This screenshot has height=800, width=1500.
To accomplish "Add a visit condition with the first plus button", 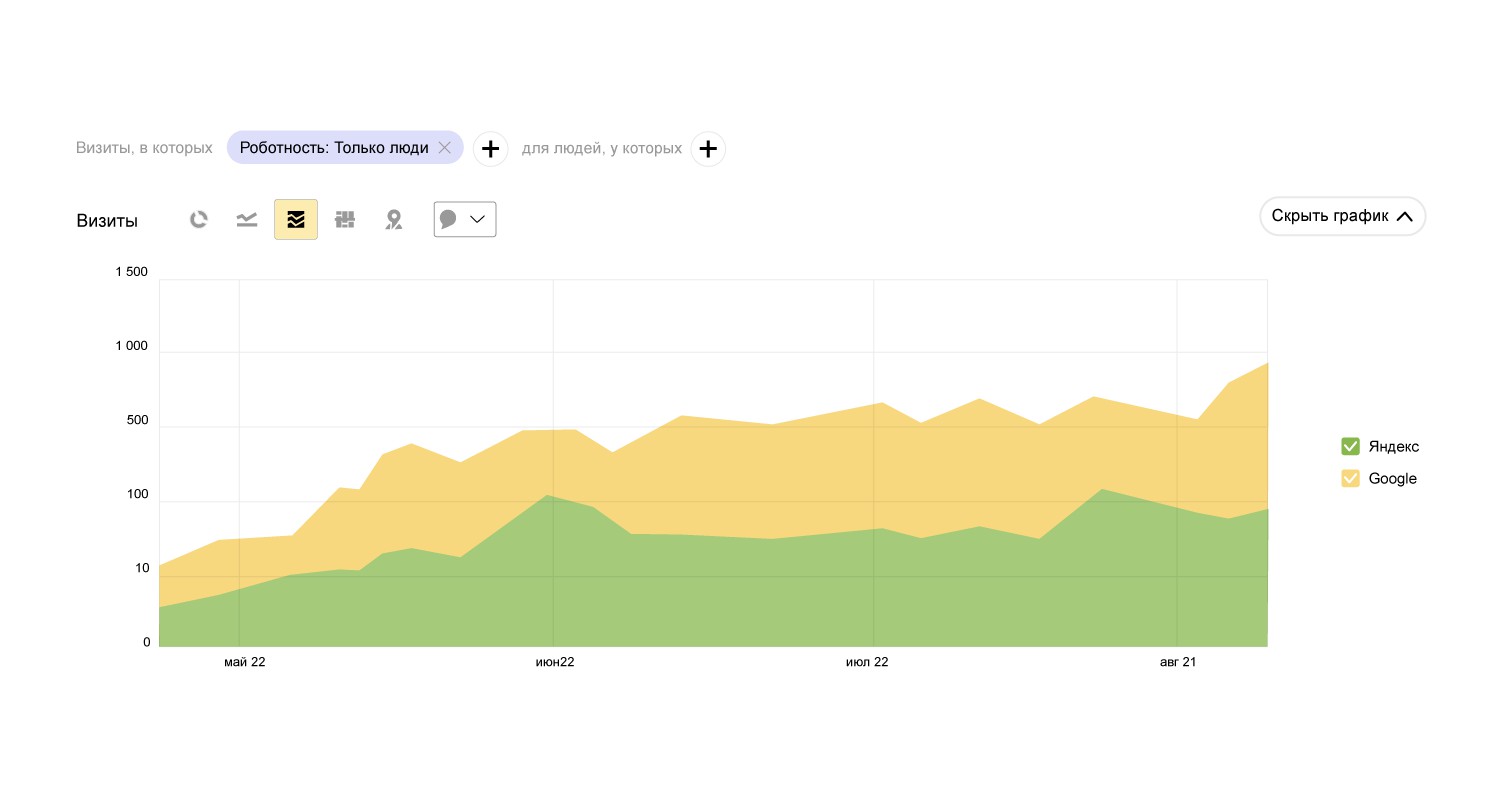I will click(x=490, y=149).
